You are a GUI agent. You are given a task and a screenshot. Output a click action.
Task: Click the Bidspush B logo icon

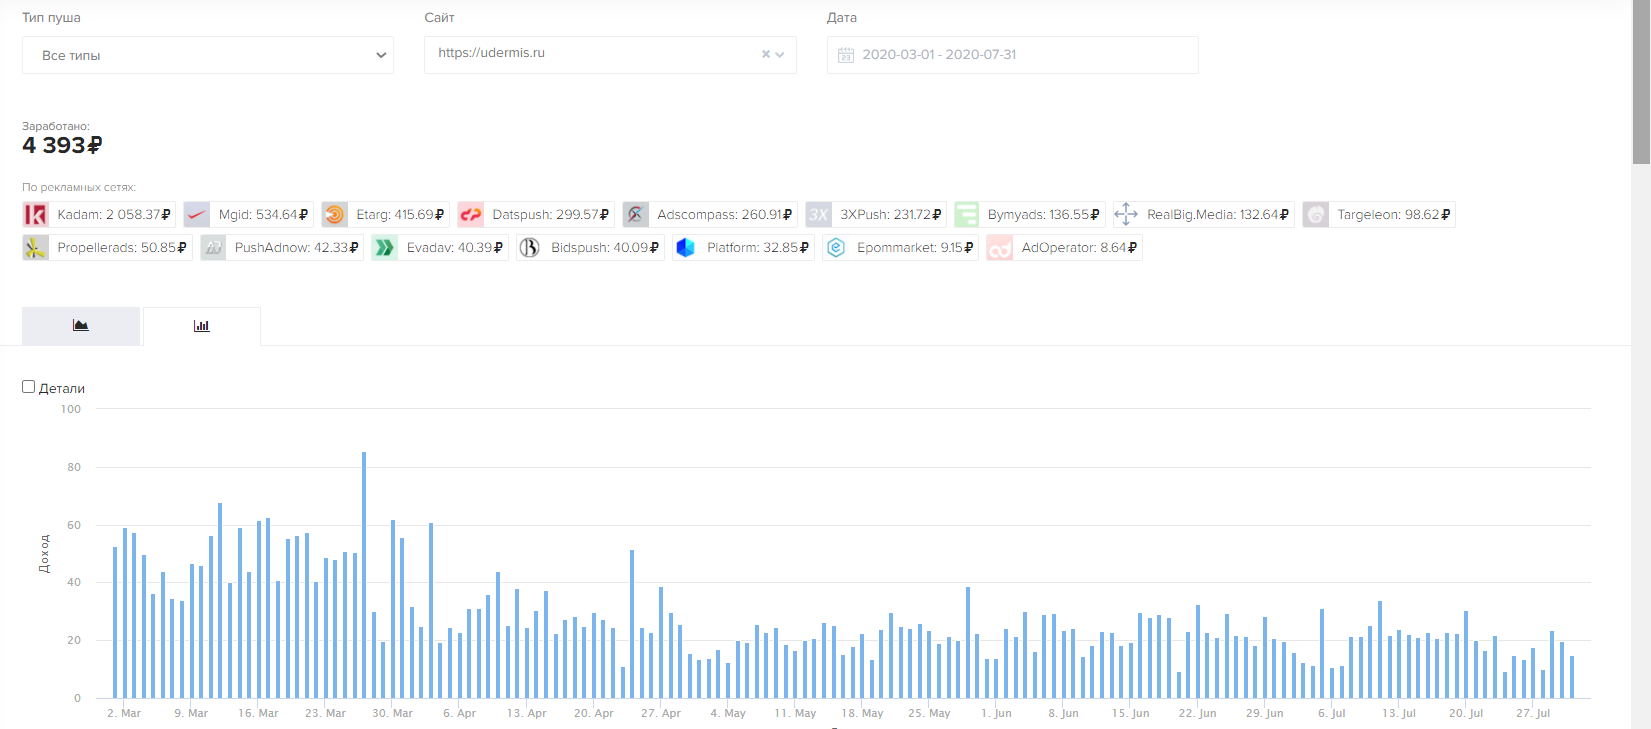[529, 248]
